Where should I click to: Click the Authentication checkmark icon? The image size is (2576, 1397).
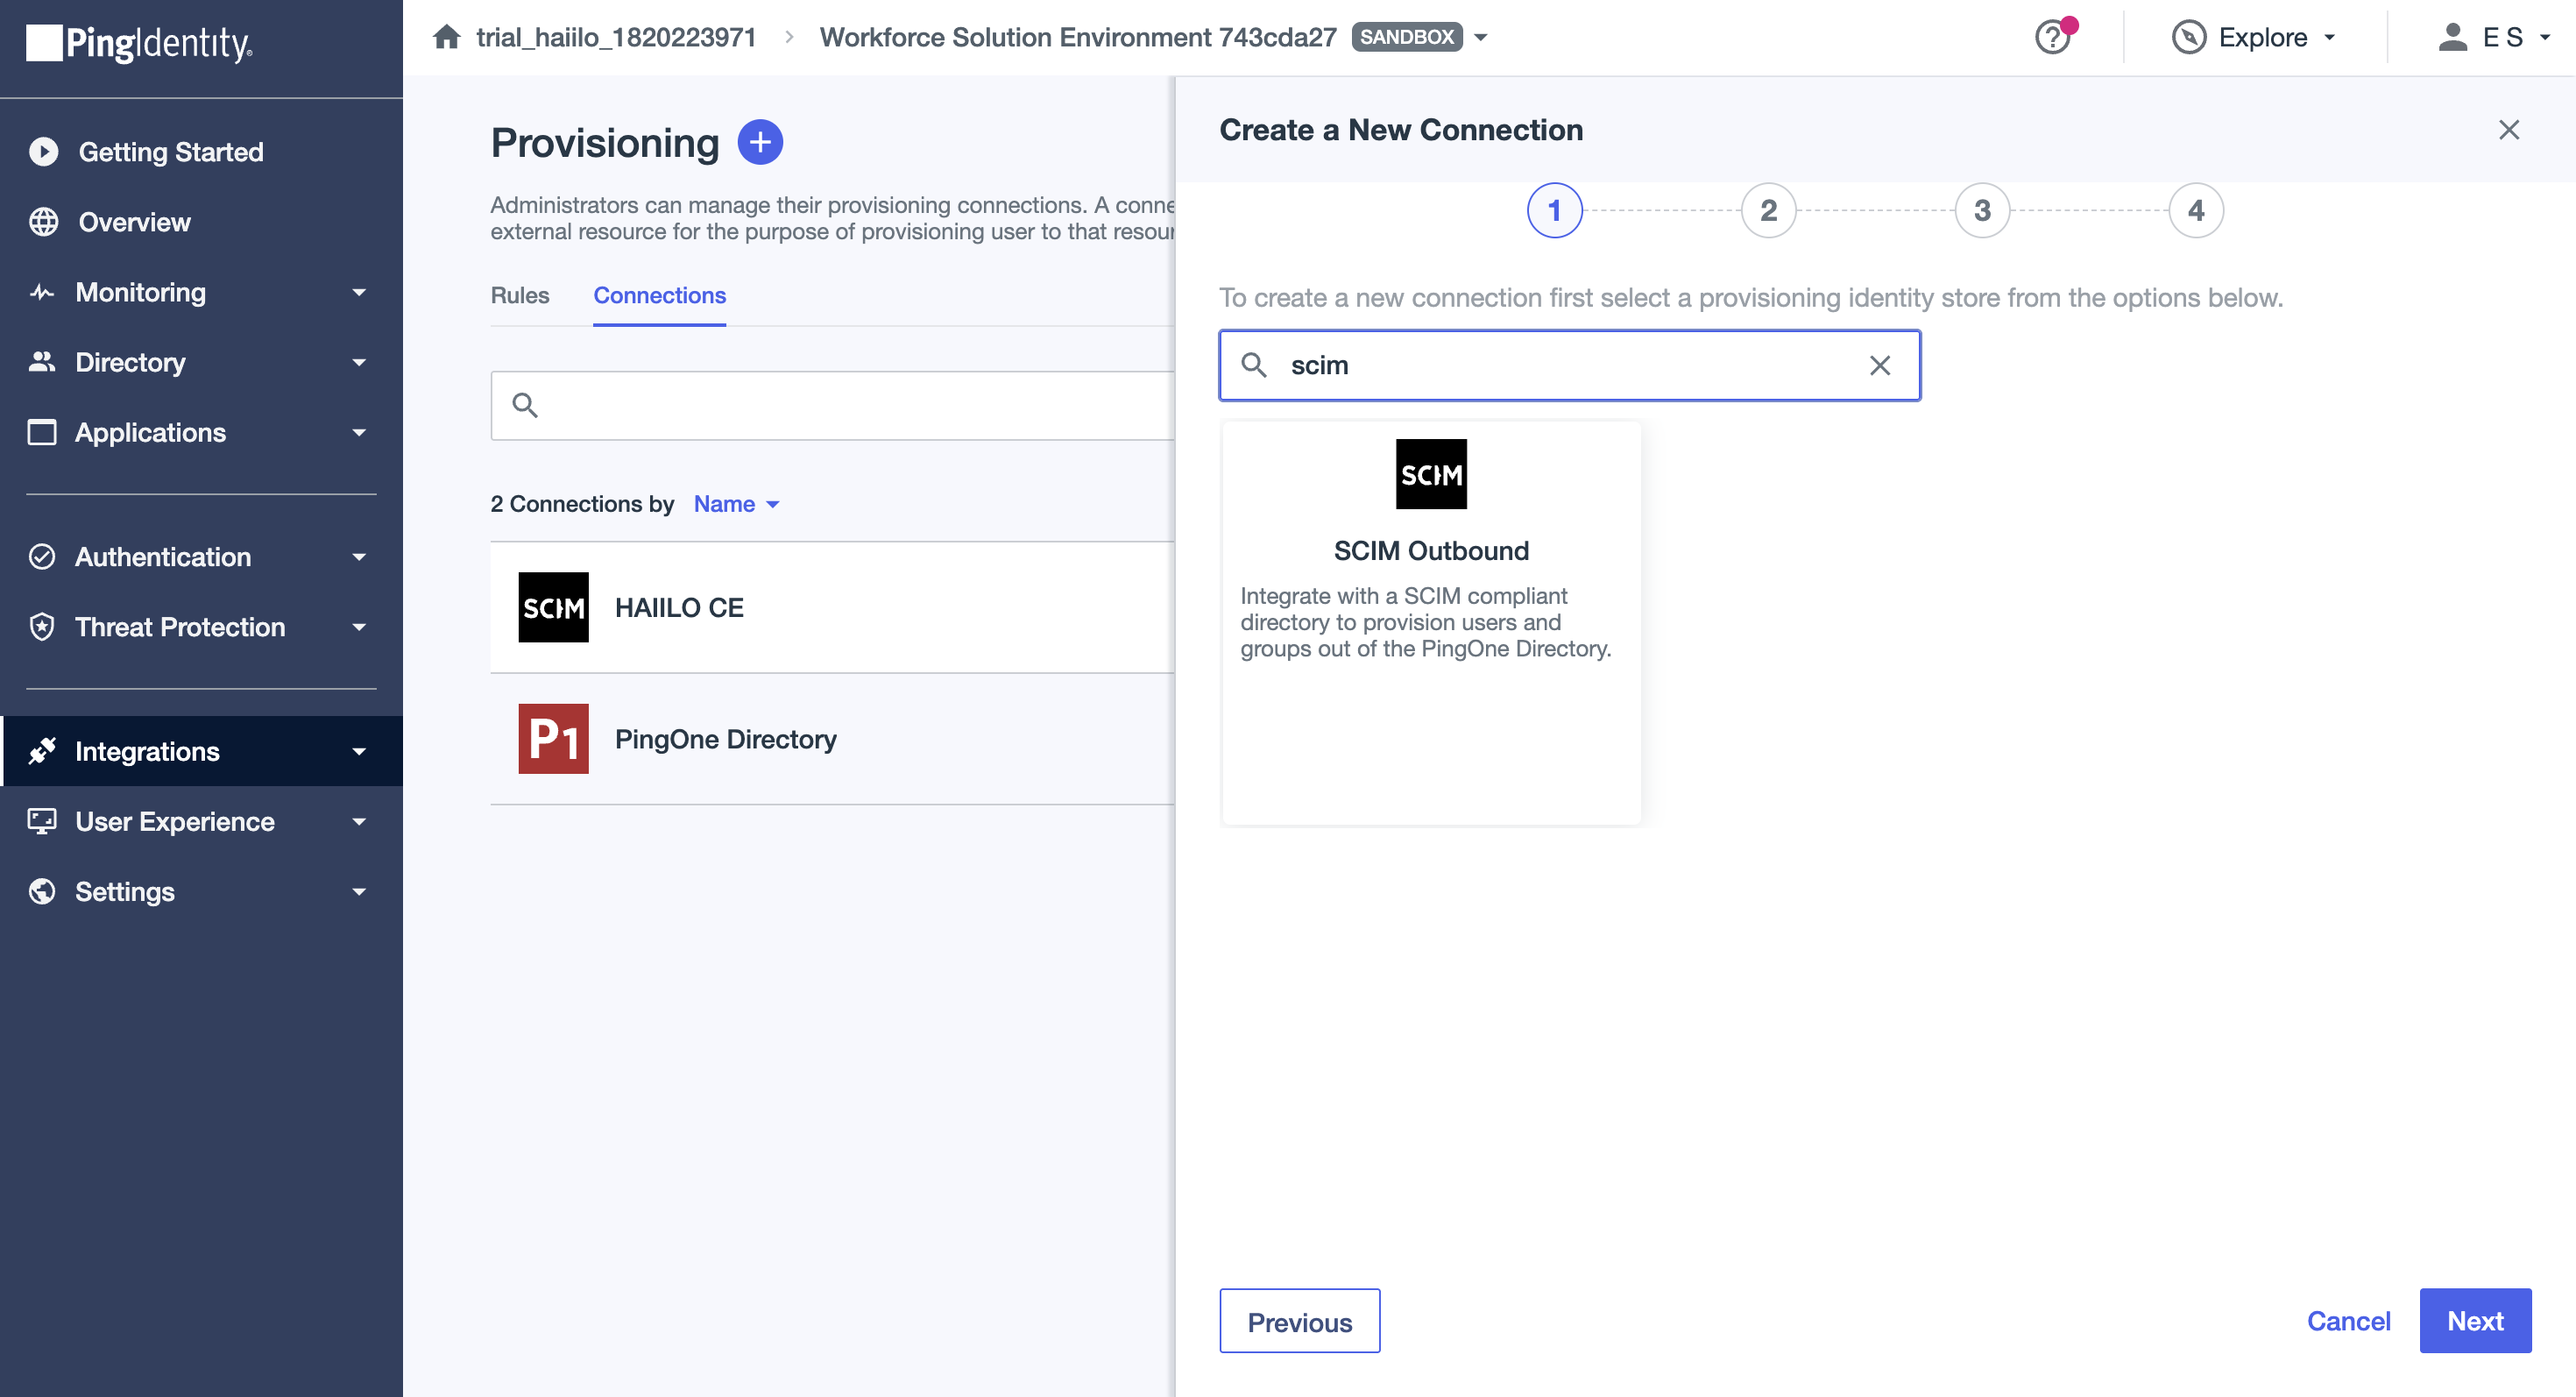42,557
